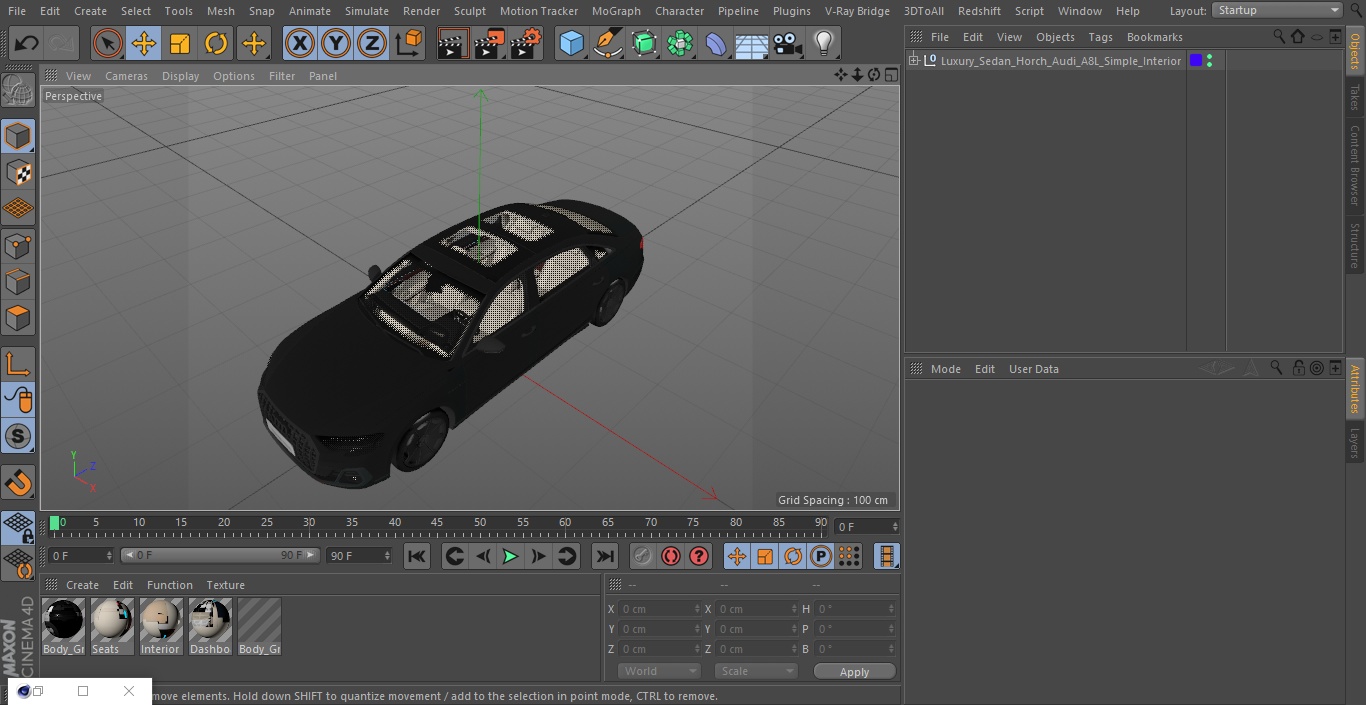Screen dimensions: 1366x705
Task: Activate the Move tool
Action: [143, 43]
